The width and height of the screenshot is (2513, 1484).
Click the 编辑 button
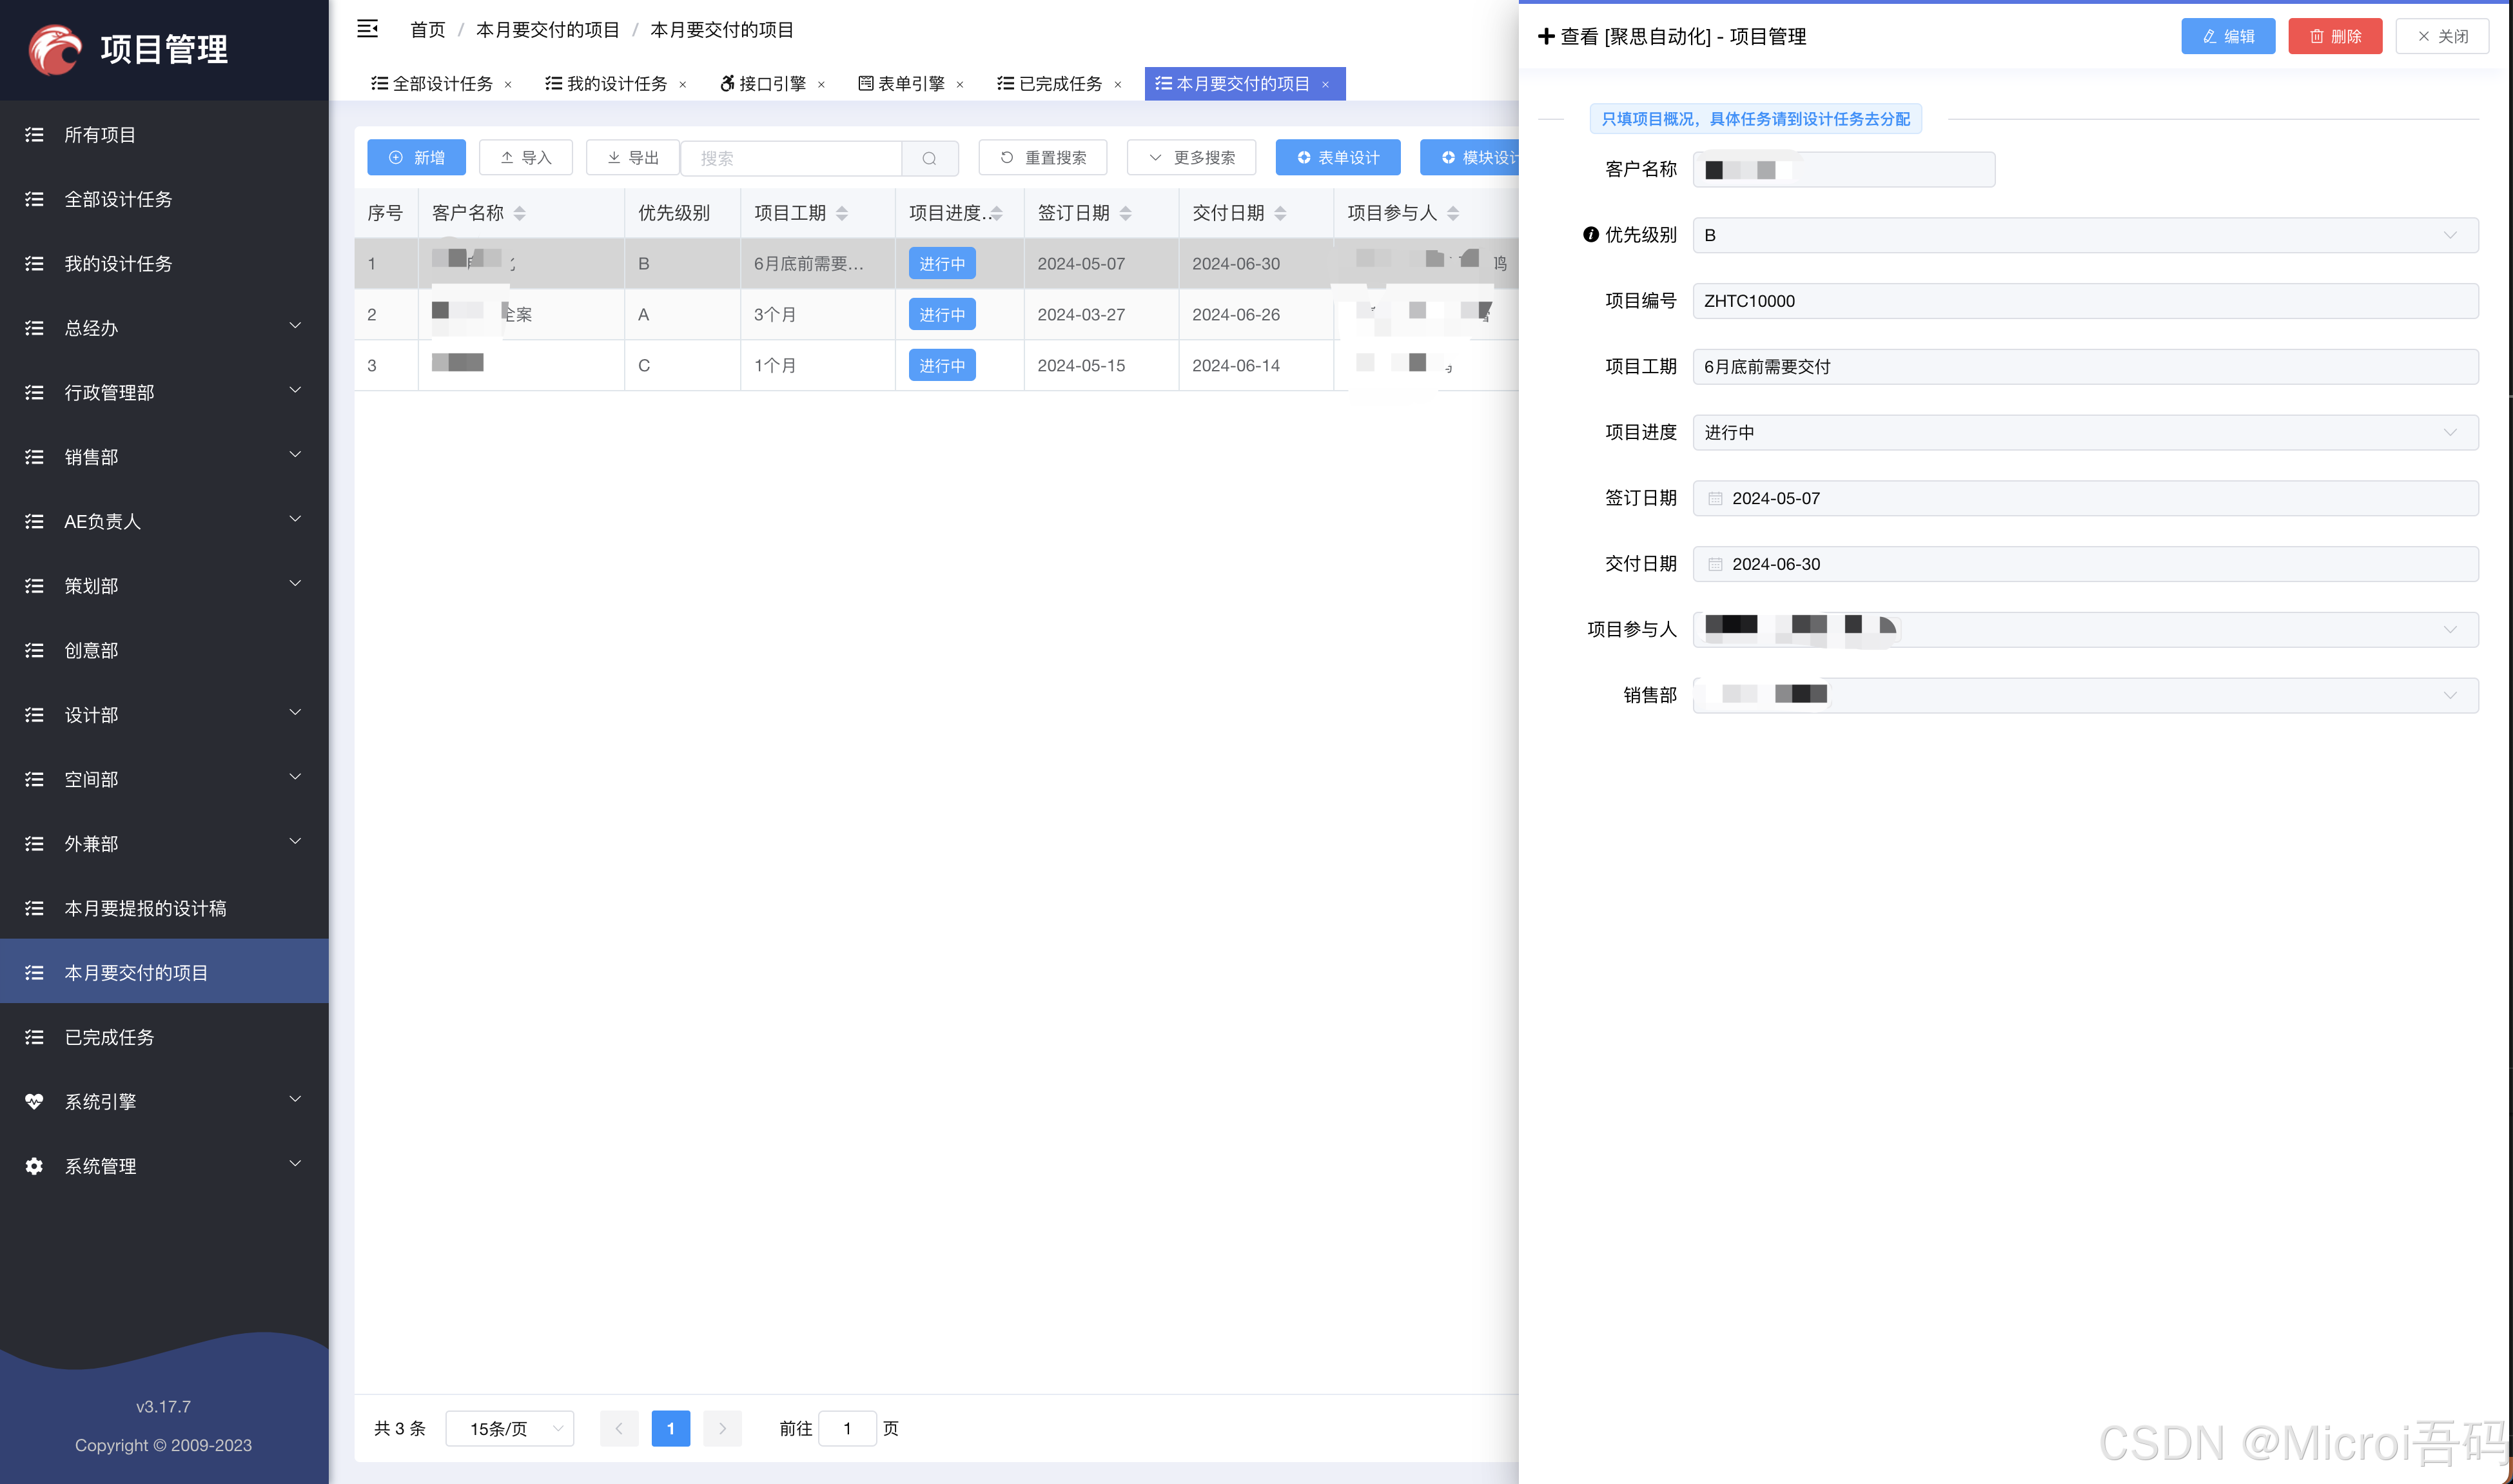pyautogui.click(x=2227, y=36)
